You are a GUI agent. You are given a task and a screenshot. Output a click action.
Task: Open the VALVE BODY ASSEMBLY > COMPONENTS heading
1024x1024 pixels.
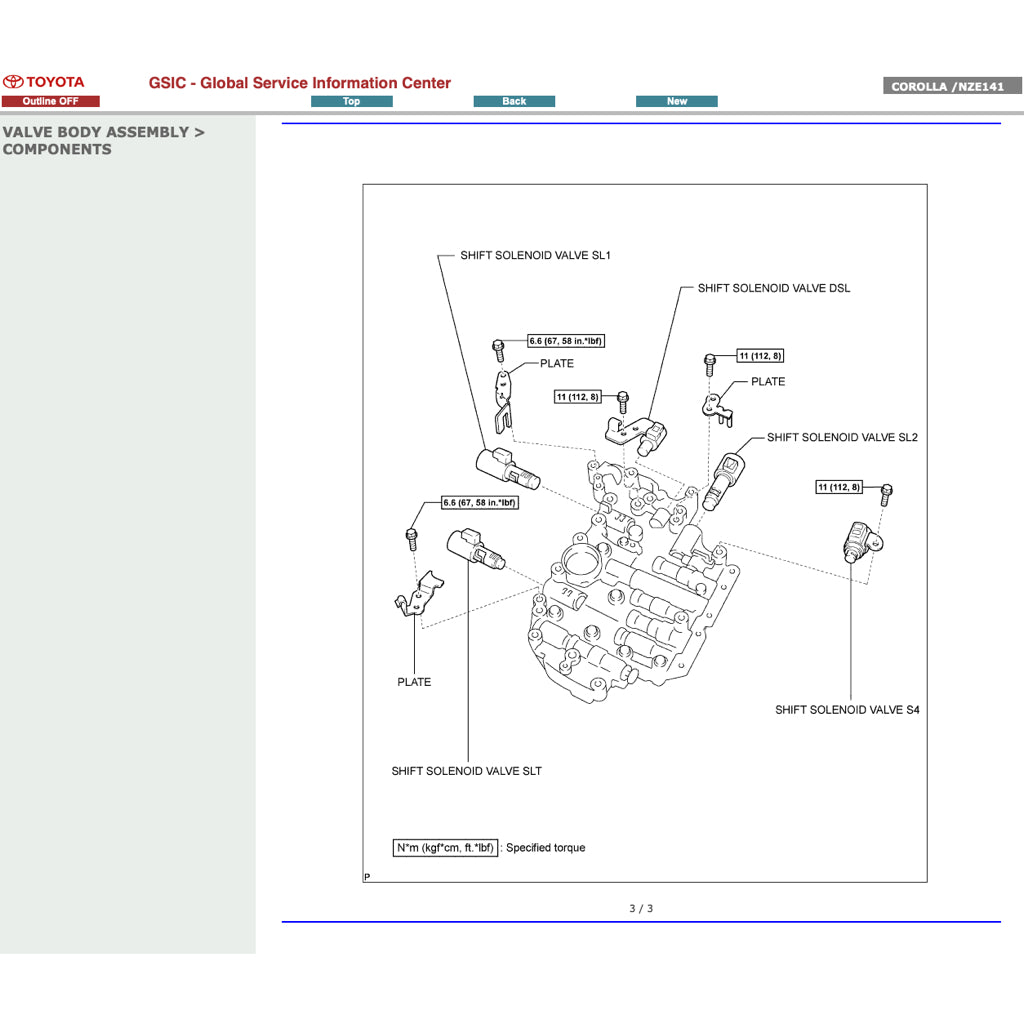point(104,140)
